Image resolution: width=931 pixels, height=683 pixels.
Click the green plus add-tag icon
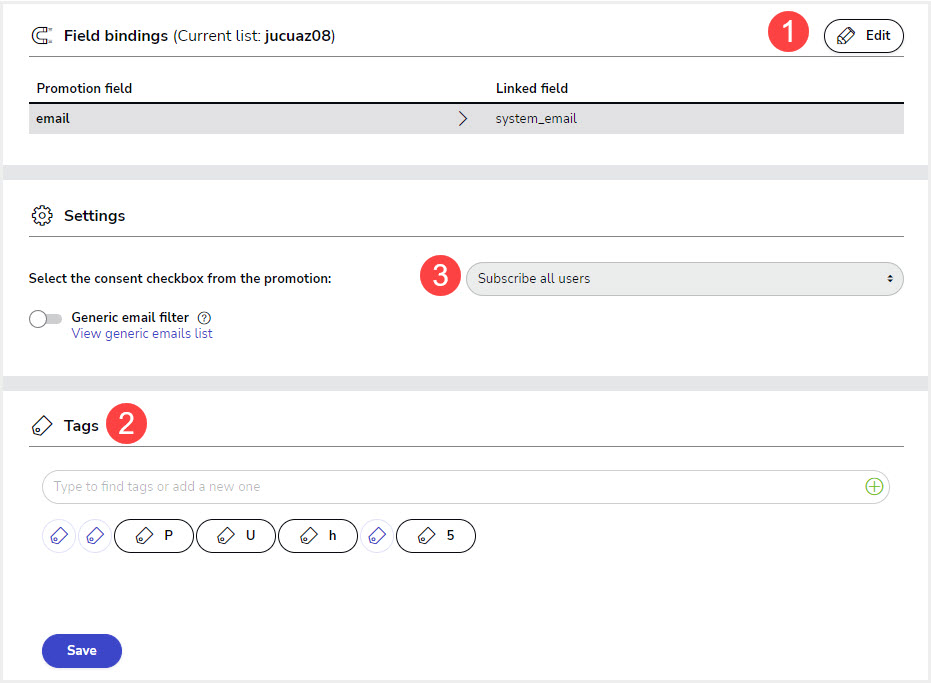874,486
